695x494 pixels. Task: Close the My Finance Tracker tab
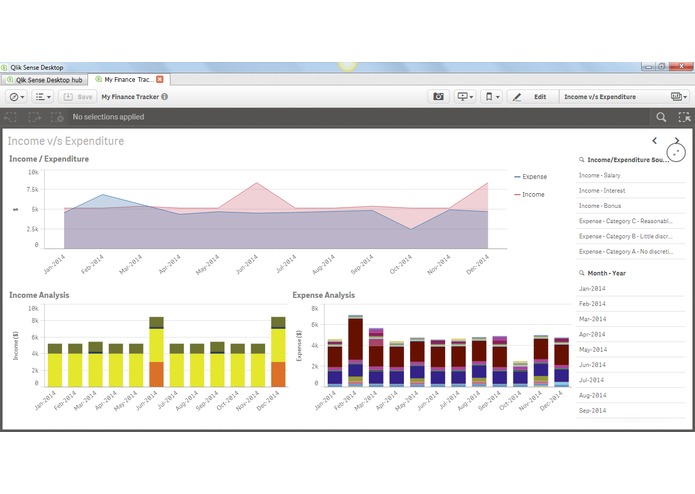point(160,79)
